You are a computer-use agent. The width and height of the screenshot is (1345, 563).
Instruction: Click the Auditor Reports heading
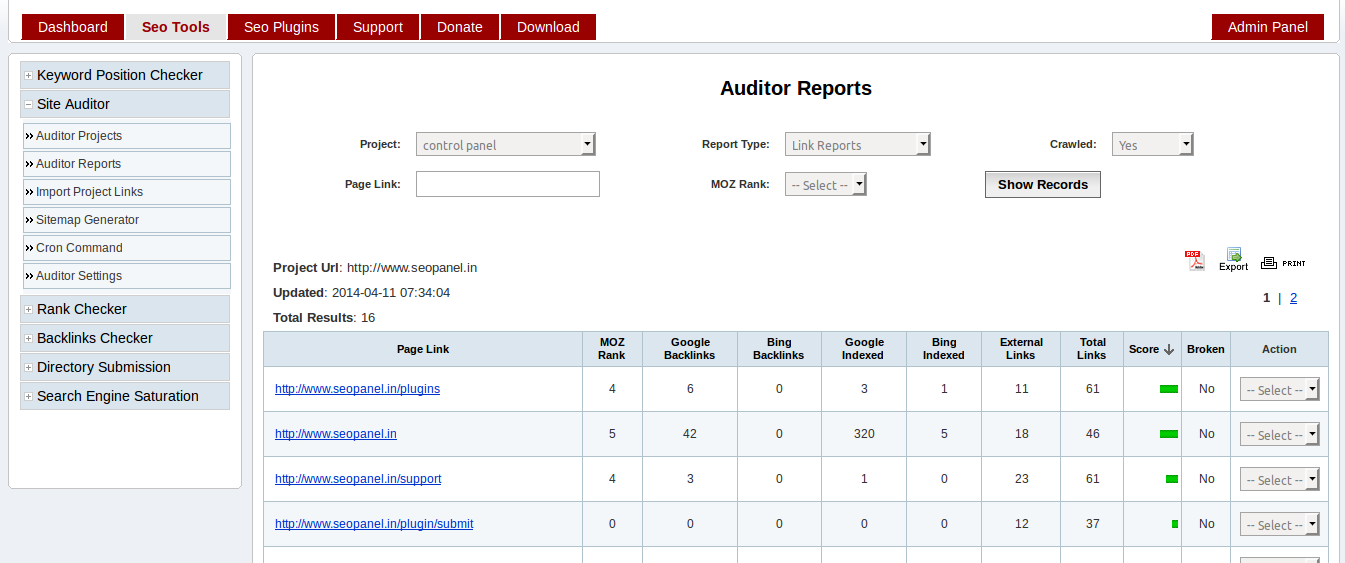pyautogui.click(x=796, y=89)
